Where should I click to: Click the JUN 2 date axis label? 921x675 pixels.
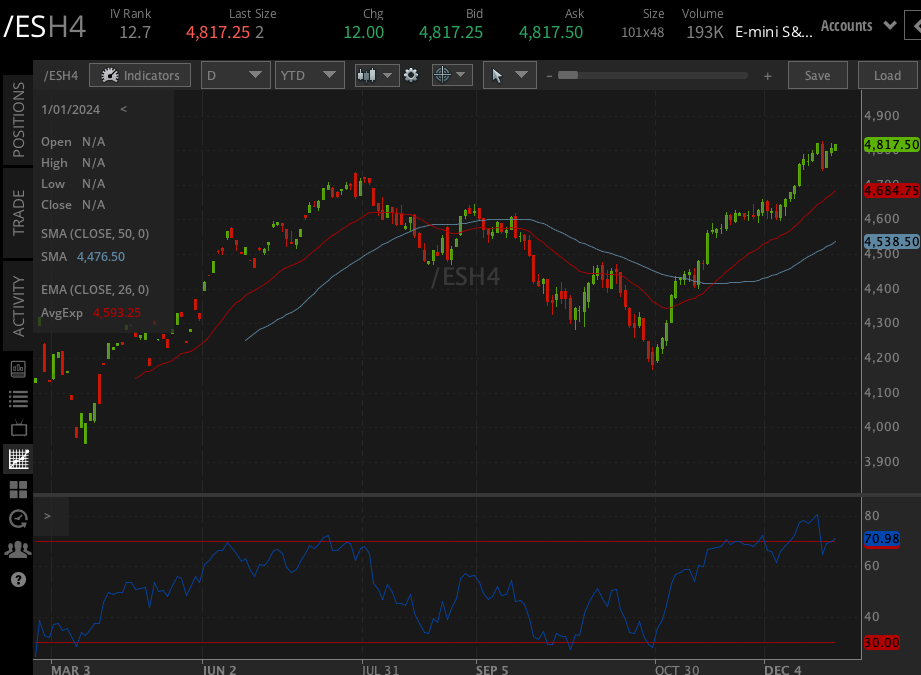tap(219, 670)
